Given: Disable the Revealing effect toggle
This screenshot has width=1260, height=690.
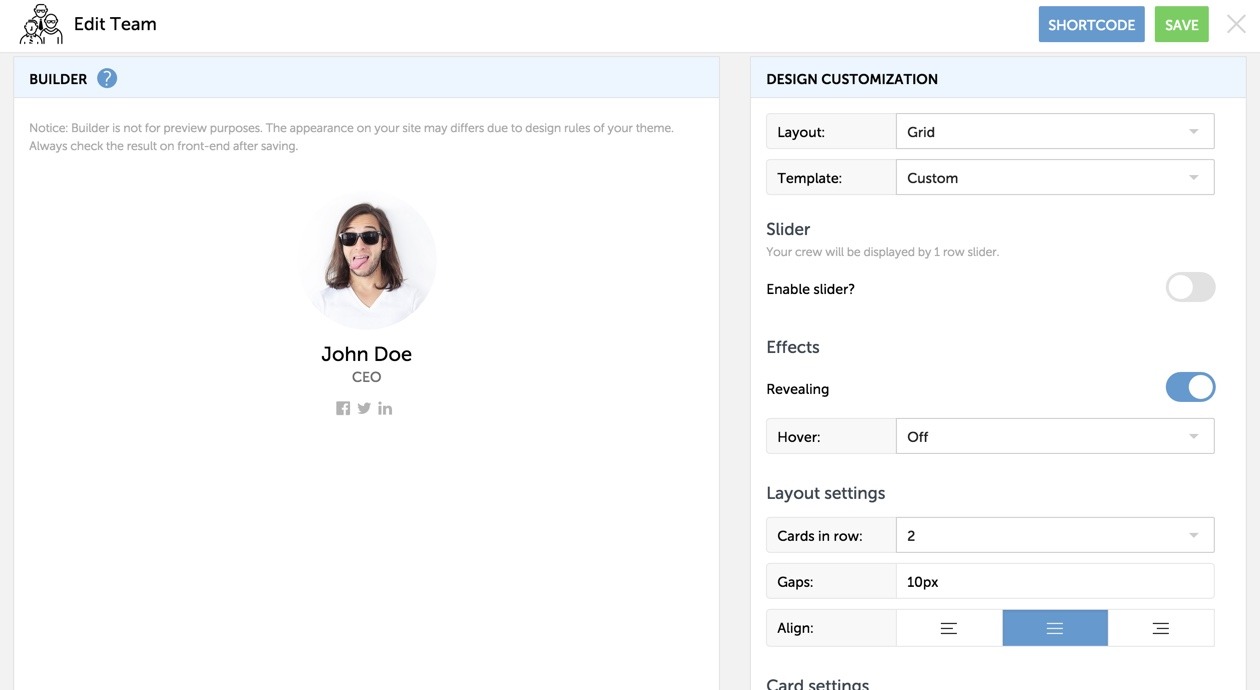Looking at the screenshot, I should coord(1190,388).
